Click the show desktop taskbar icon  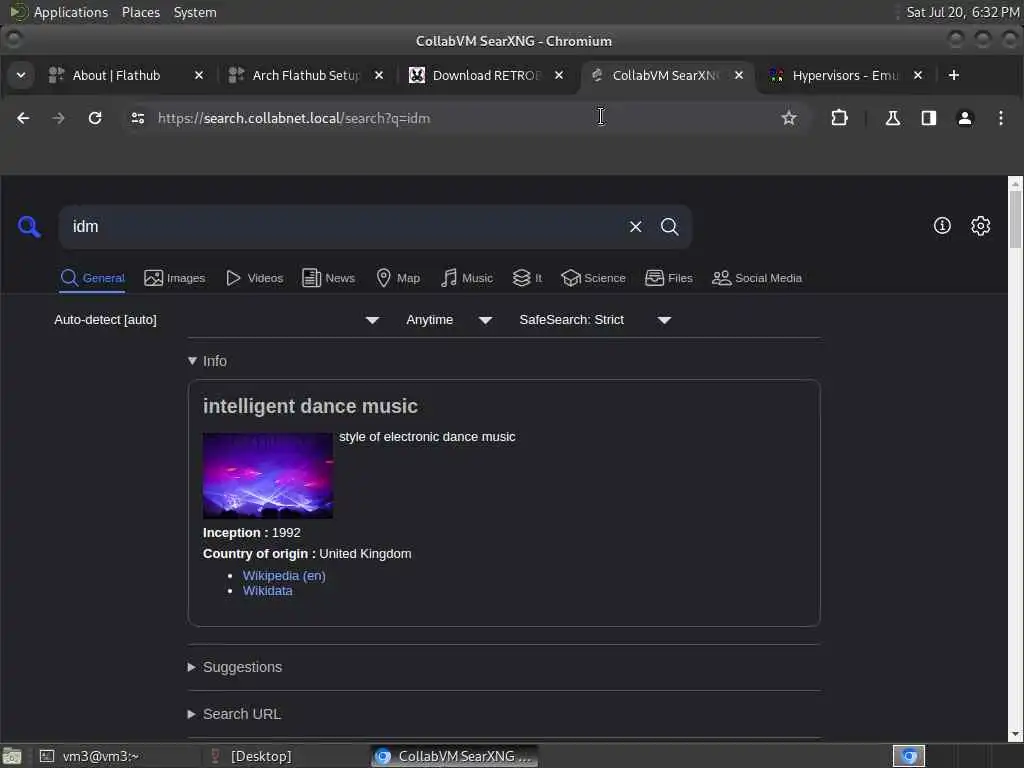pyautogui.click(x=12, y=756)
